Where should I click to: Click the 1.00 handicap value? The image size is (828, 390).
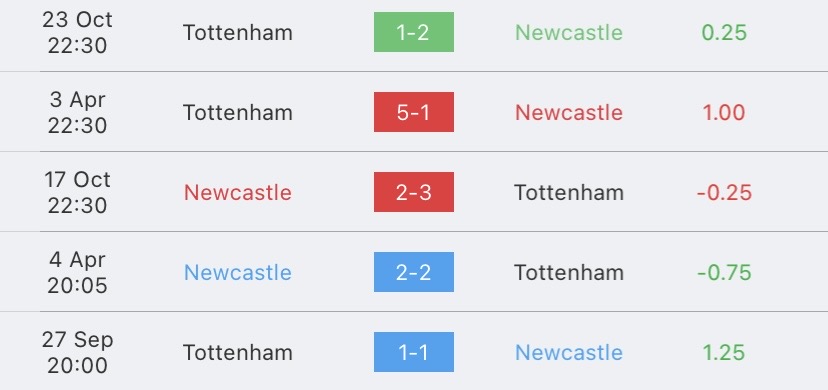(724, 112)
